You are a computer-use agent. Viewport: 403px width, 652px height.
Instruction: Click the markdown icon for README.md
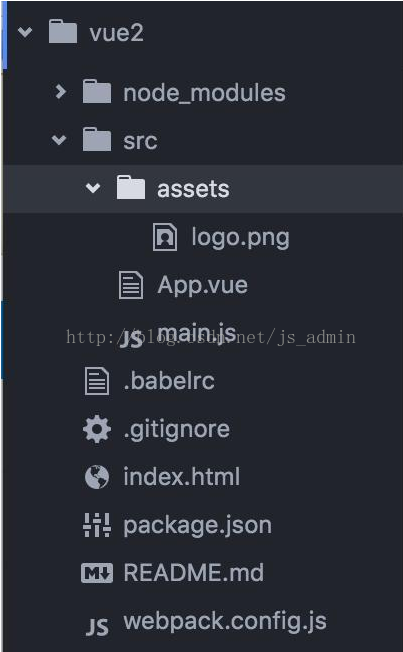pyautogui.click(x=97, y=573)
